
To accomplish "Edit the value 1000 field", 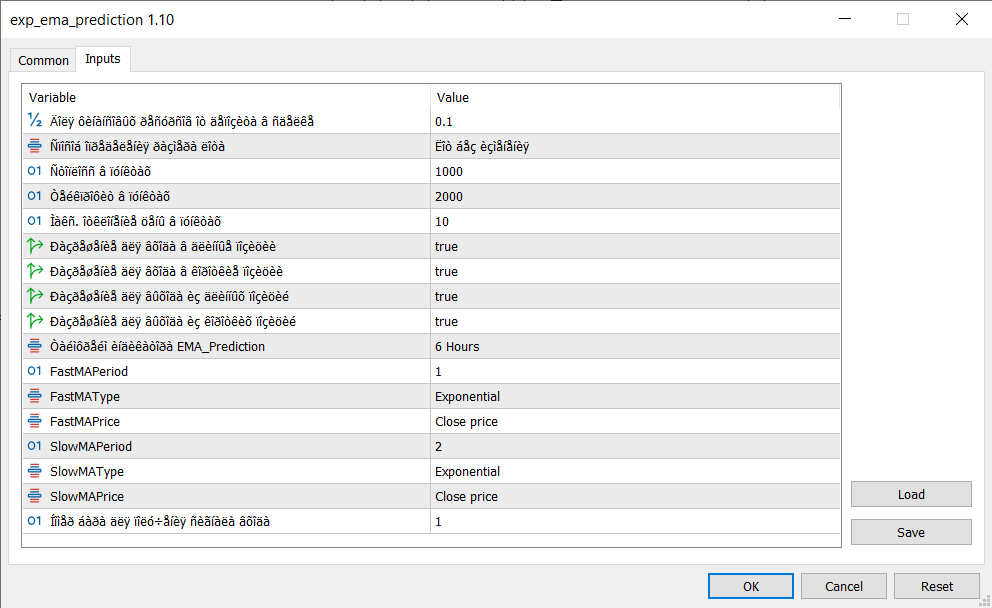I will point(635,171).
